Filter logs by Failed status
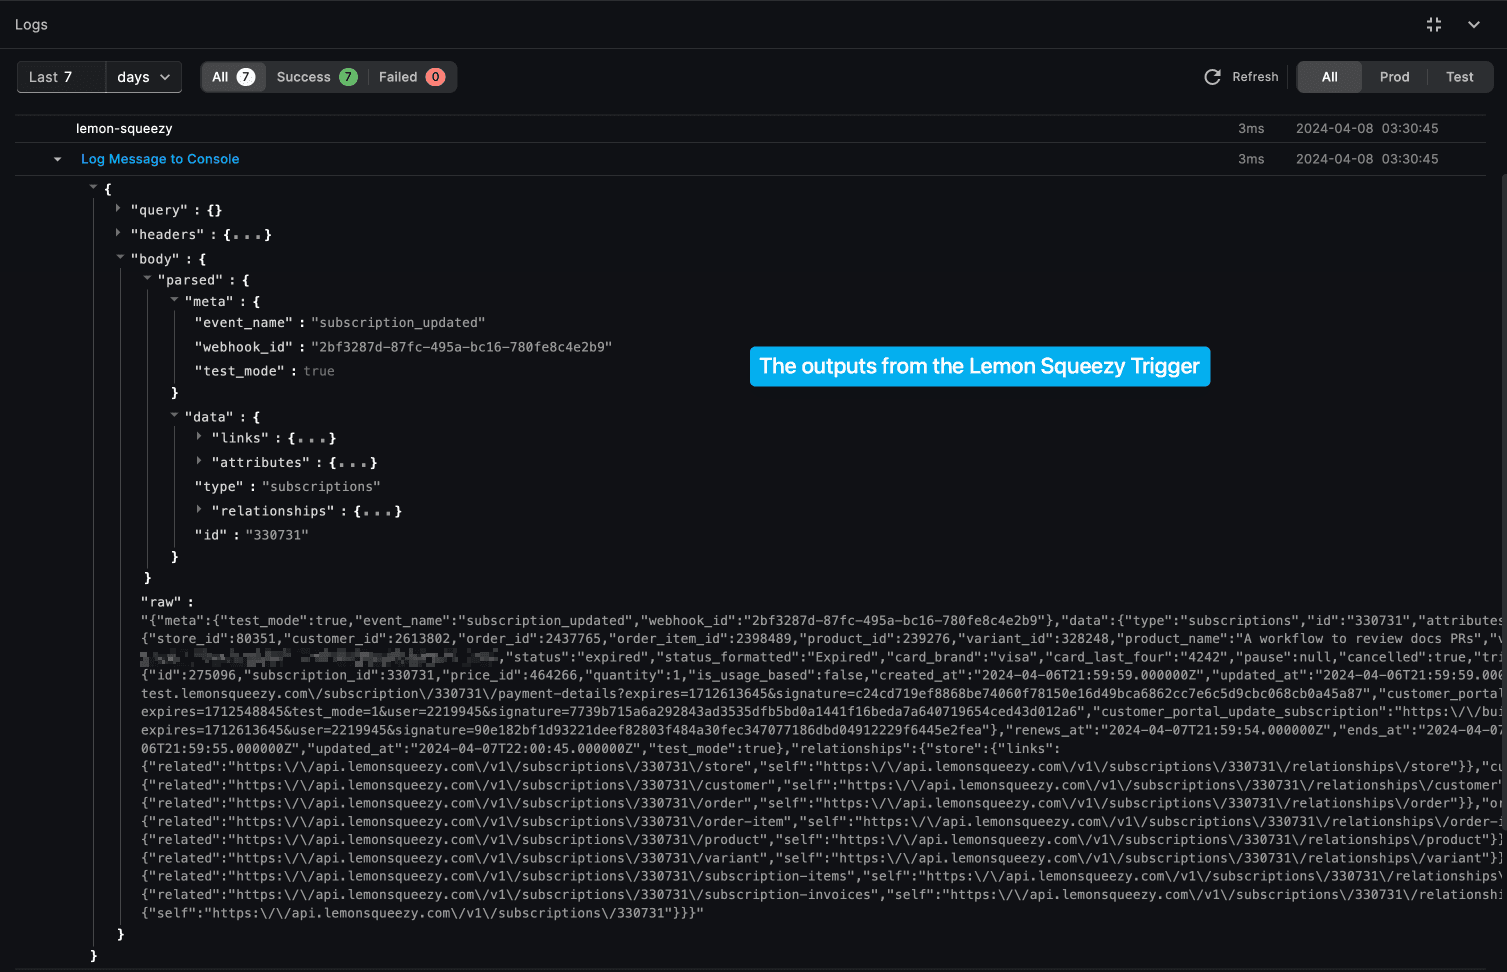The width and height of the screenshot is (1507, 972). click(411, 77)
